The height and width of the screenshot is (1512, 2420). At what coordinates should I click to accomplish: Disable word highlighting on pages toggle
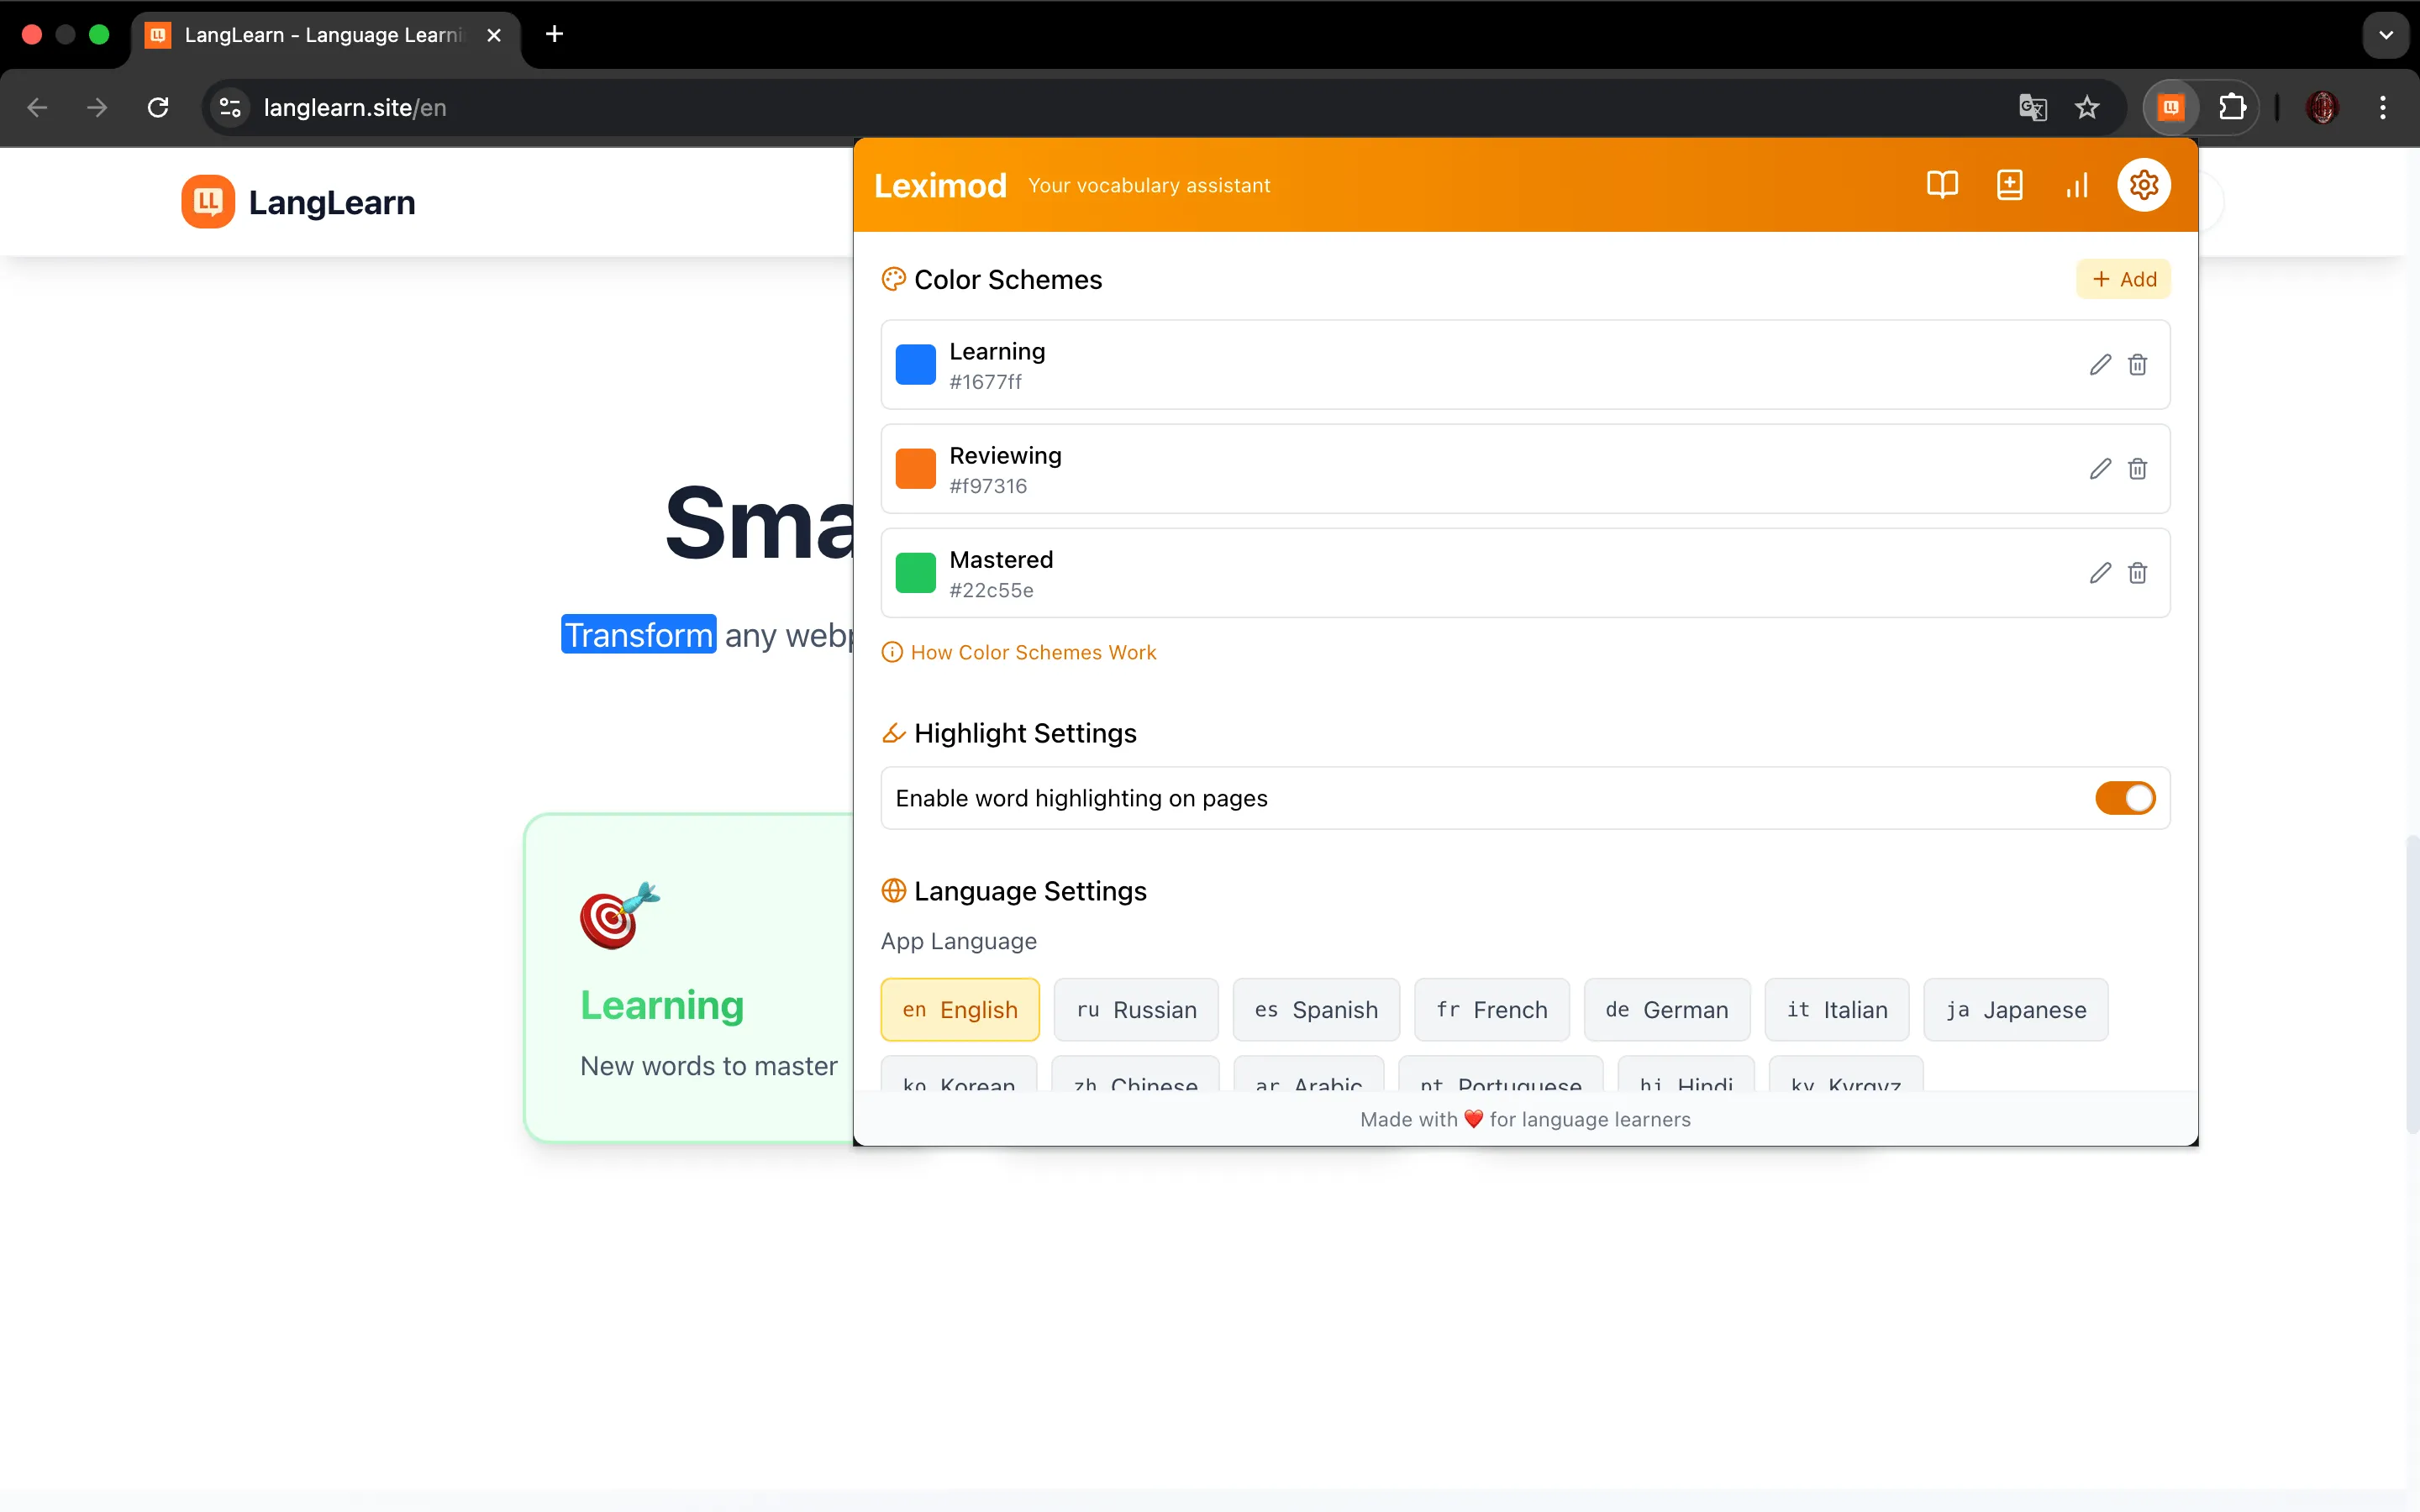(2125, 798)
